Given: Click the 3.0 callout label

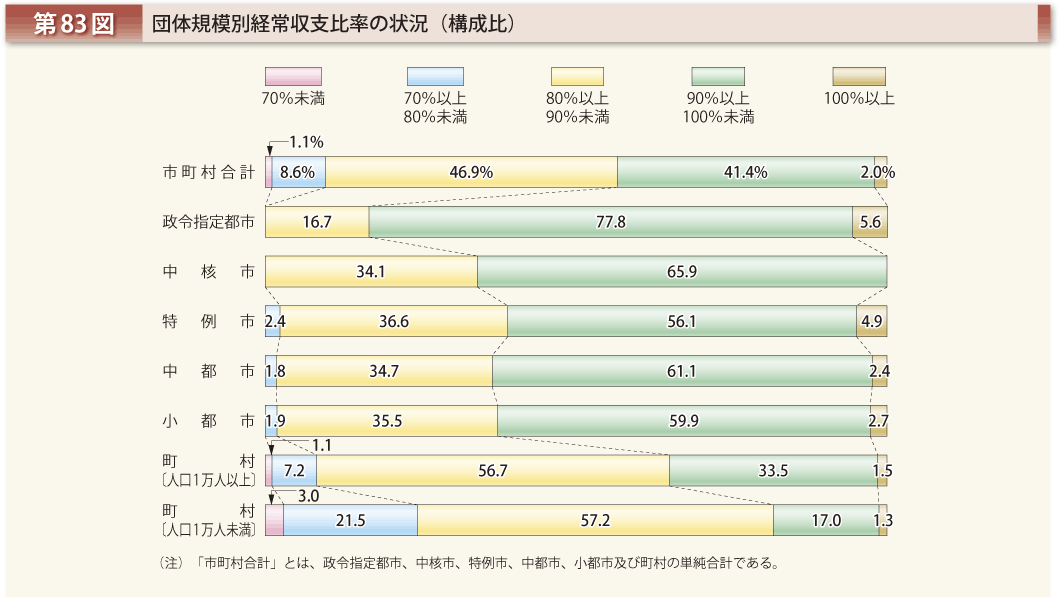Looking at the screenshot, I should pos(309,496).
